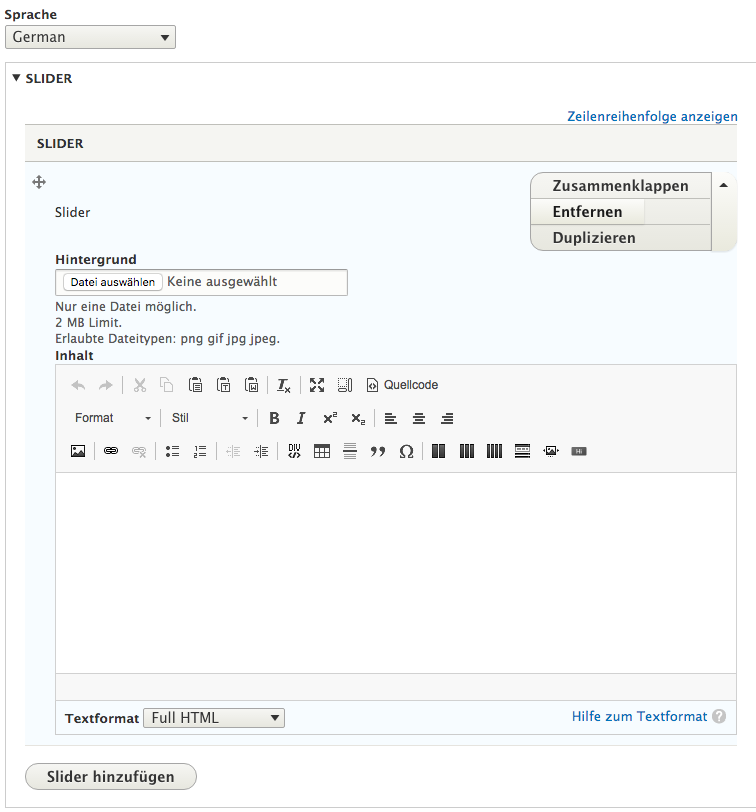Remove formatting with the Tx icon

tap(284, 385)
